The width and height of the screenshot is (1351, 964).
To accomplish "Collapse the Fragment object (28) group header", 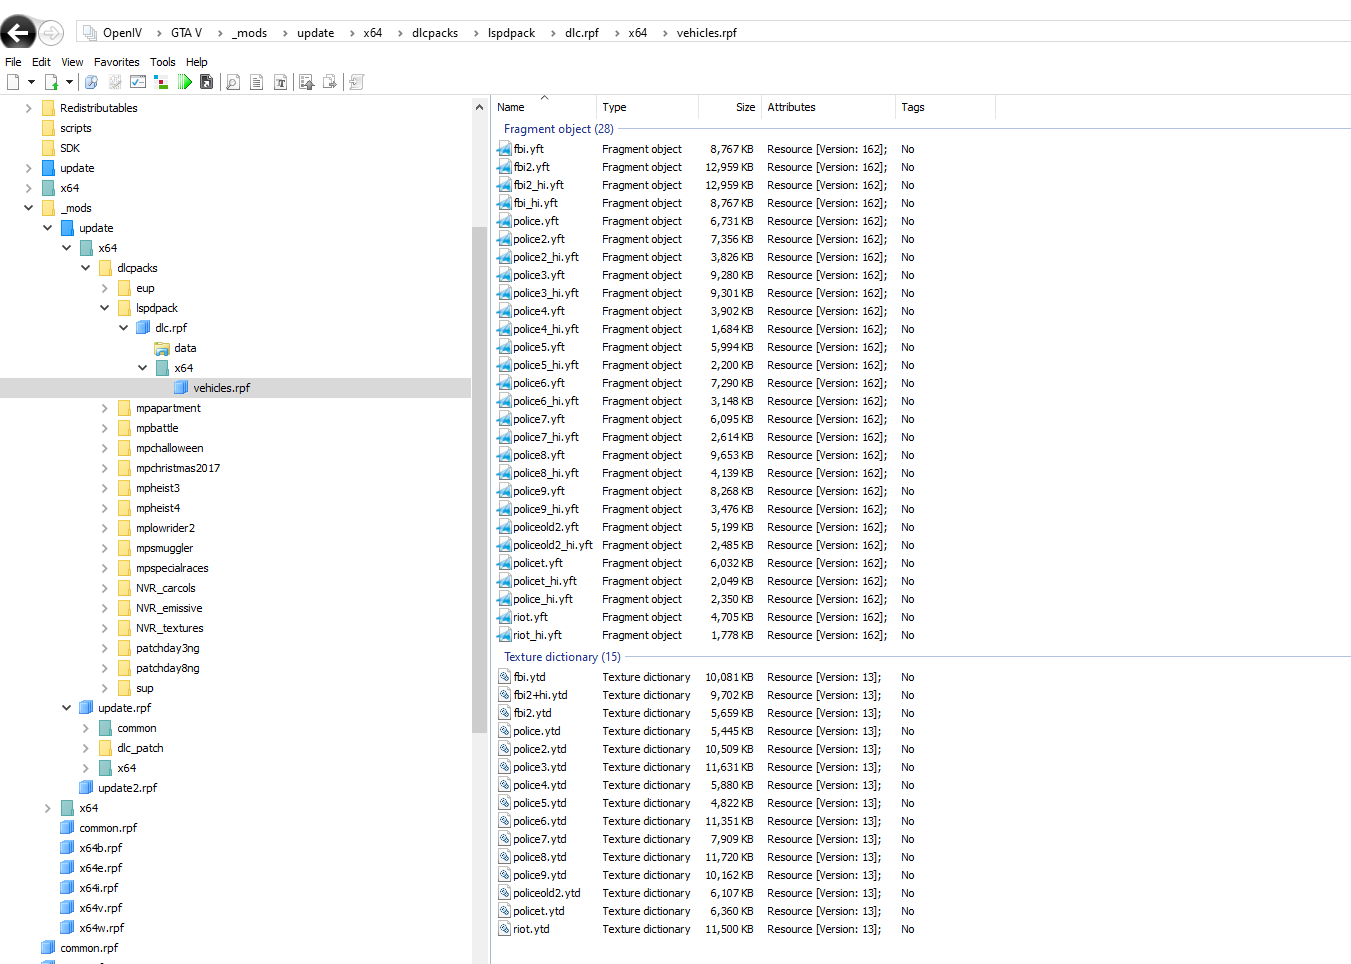I will tap(559, 129).
